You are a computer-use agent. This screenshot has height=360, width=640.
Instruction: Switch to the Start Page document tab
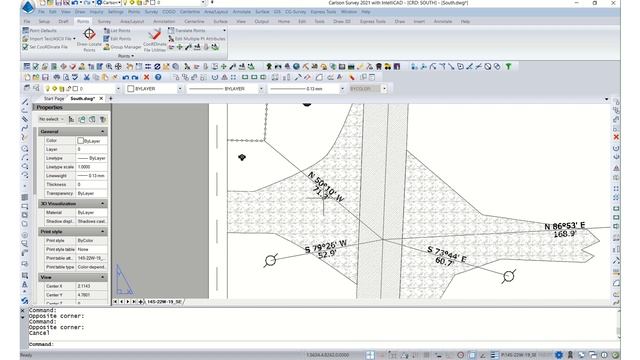54,98
